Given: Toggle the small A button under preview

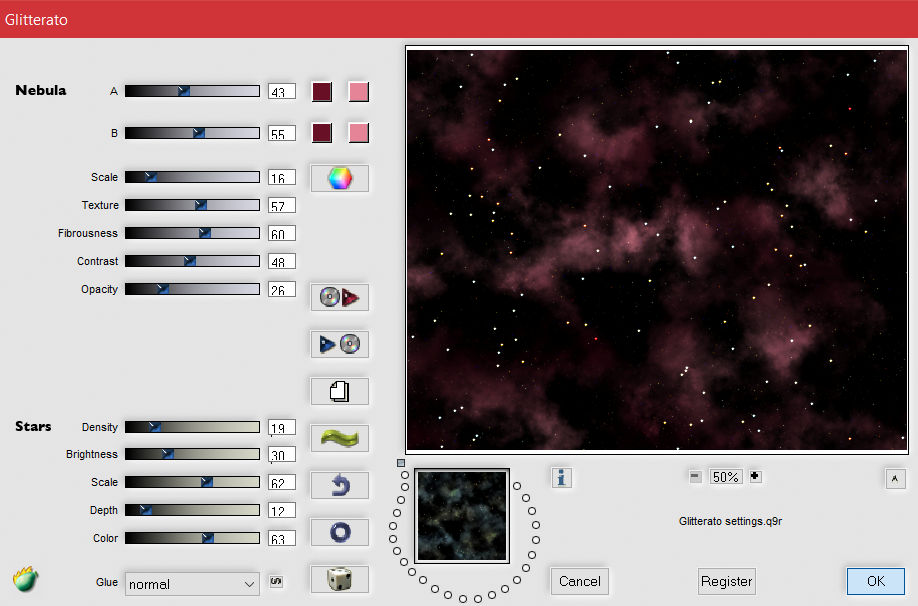Looking at the screenshot, I should pos(895,478).
